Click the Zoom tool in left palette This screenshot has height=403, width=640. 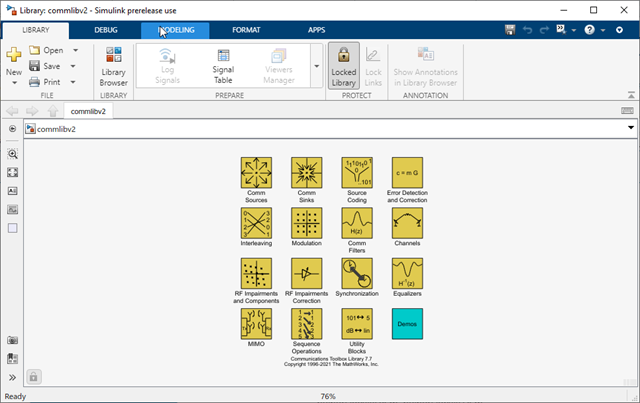(13, 154)
